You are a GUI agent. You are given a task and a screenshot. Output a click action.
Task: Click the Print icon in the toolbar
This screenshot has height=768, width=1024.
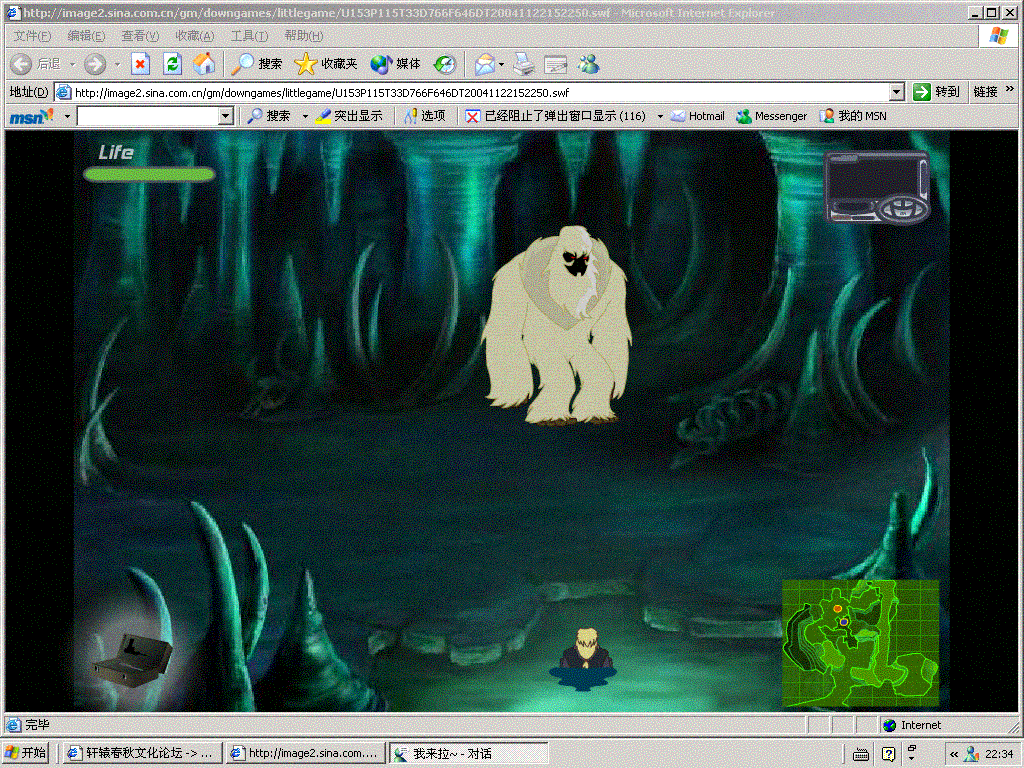524,64
